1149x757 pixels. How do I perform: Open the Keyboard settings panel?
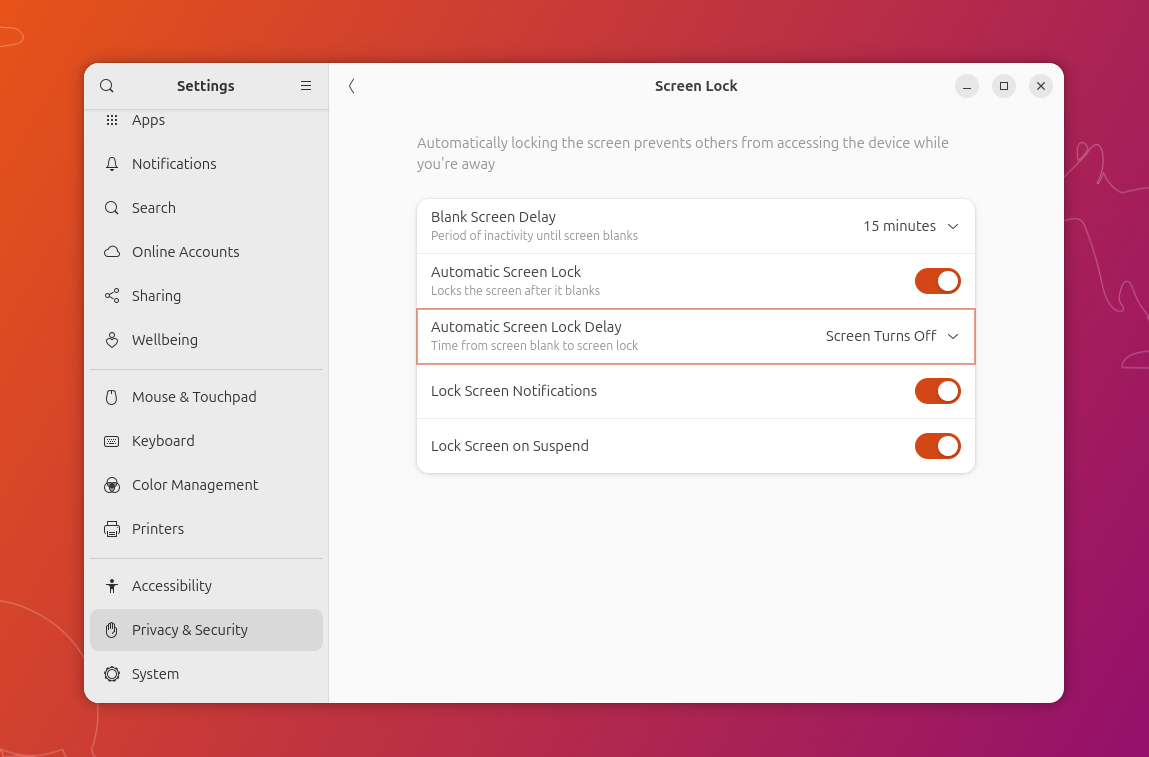(207, 440)
